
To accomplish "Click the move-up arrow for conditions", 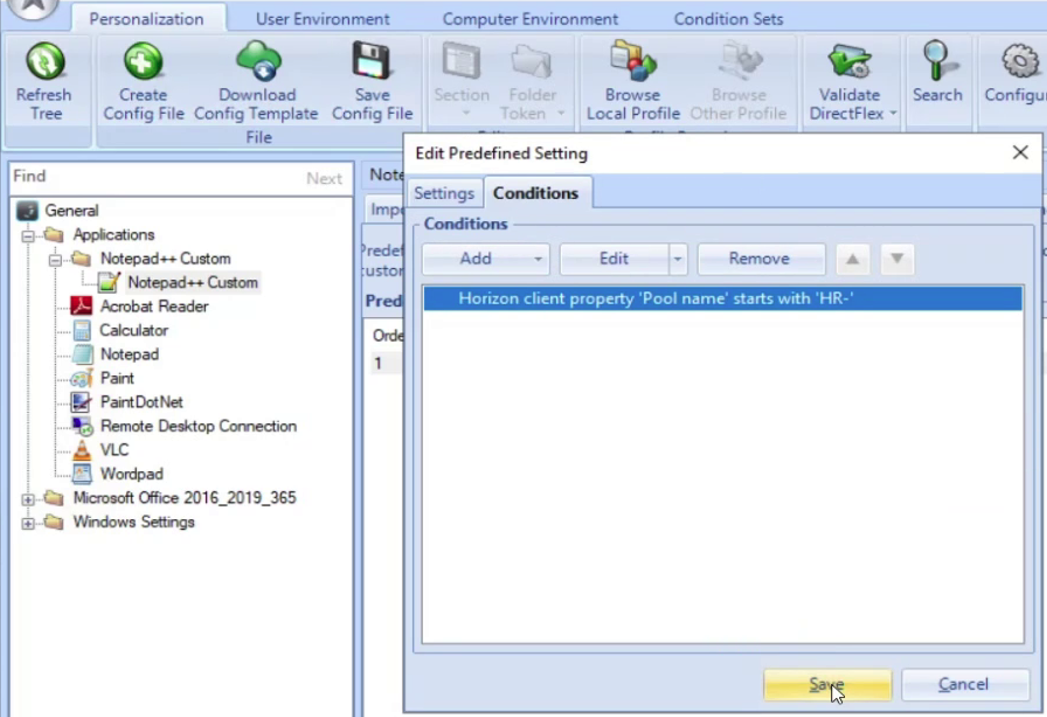I will [x=851, y=258].
